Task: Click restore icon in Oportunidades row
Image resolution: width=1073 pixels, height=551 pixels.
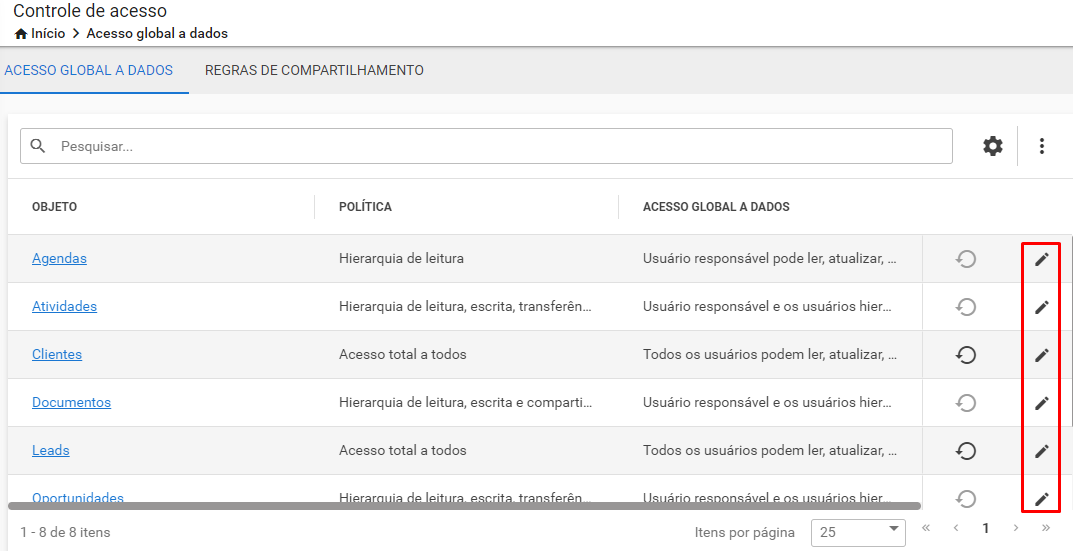Action: [966, 498]
